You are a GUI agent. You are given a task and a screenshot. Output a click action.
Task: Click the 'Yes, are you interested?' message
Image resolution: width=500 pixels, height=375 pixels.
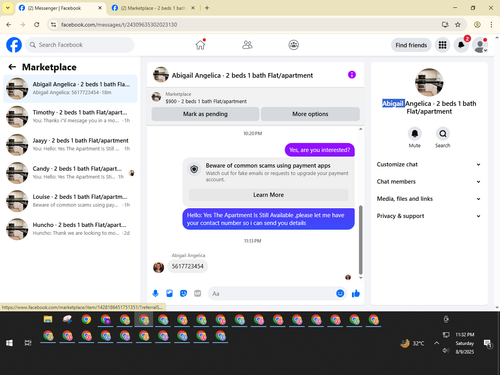[x=320, y=150]
